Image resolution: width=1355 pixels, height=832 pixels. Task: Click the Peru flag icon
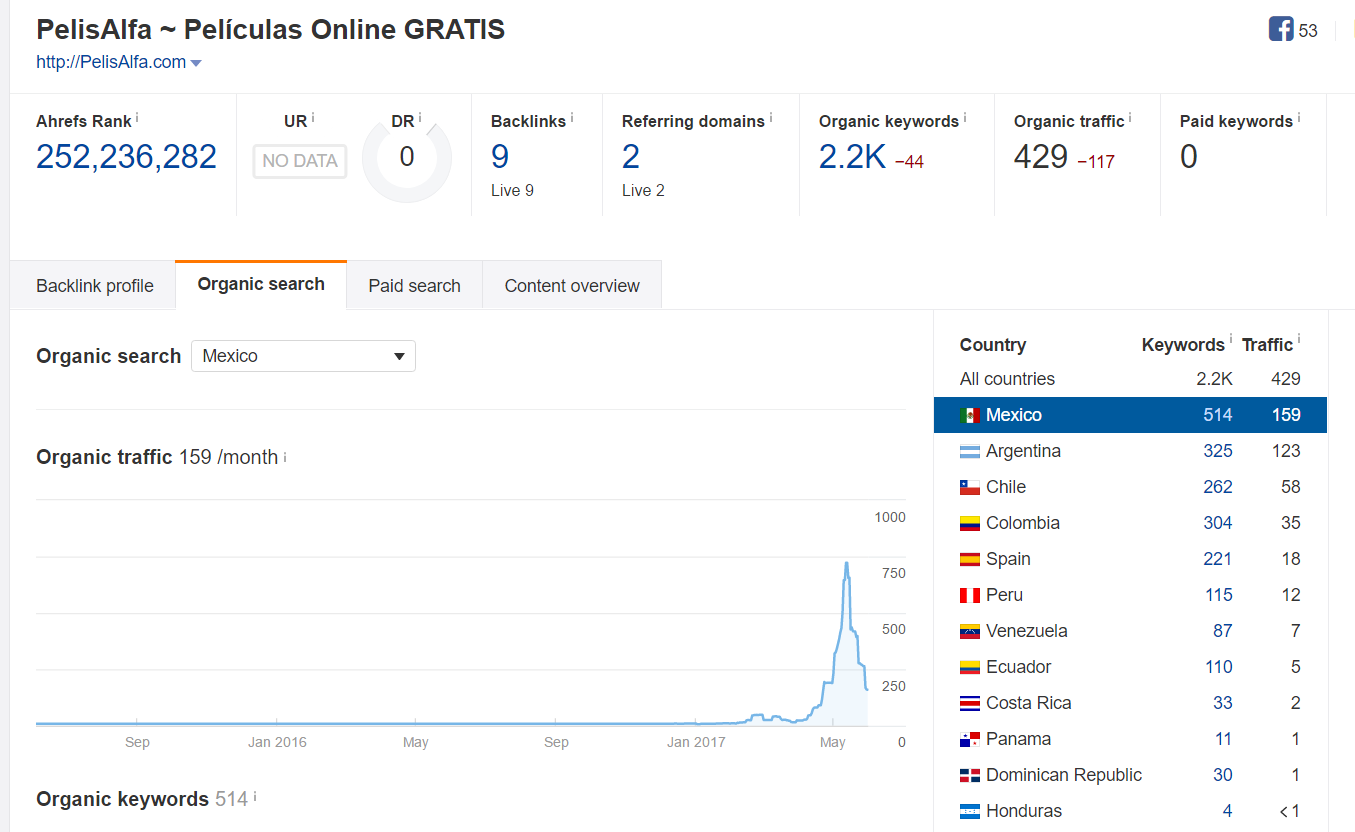point(969,595)
